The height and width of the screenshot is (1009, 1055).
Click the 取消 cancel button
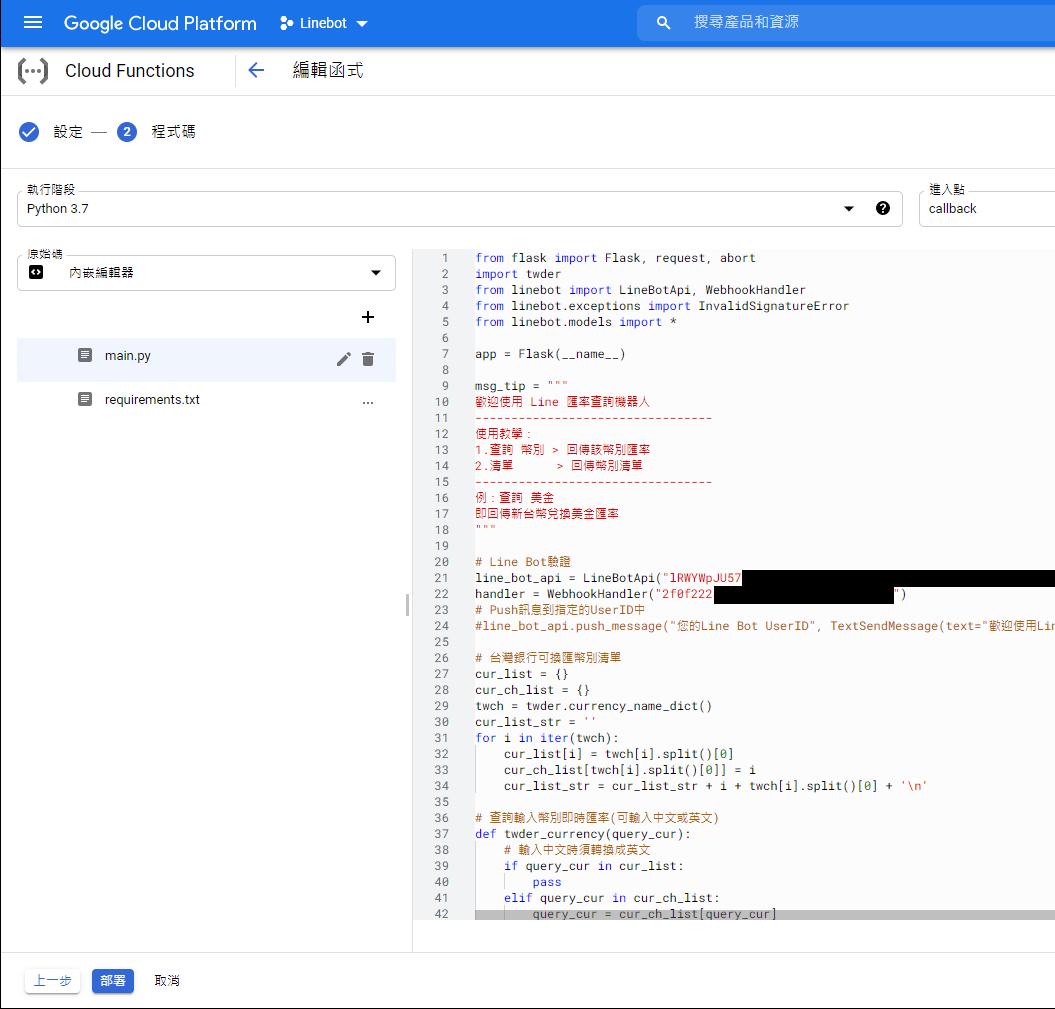click(167, 981)
